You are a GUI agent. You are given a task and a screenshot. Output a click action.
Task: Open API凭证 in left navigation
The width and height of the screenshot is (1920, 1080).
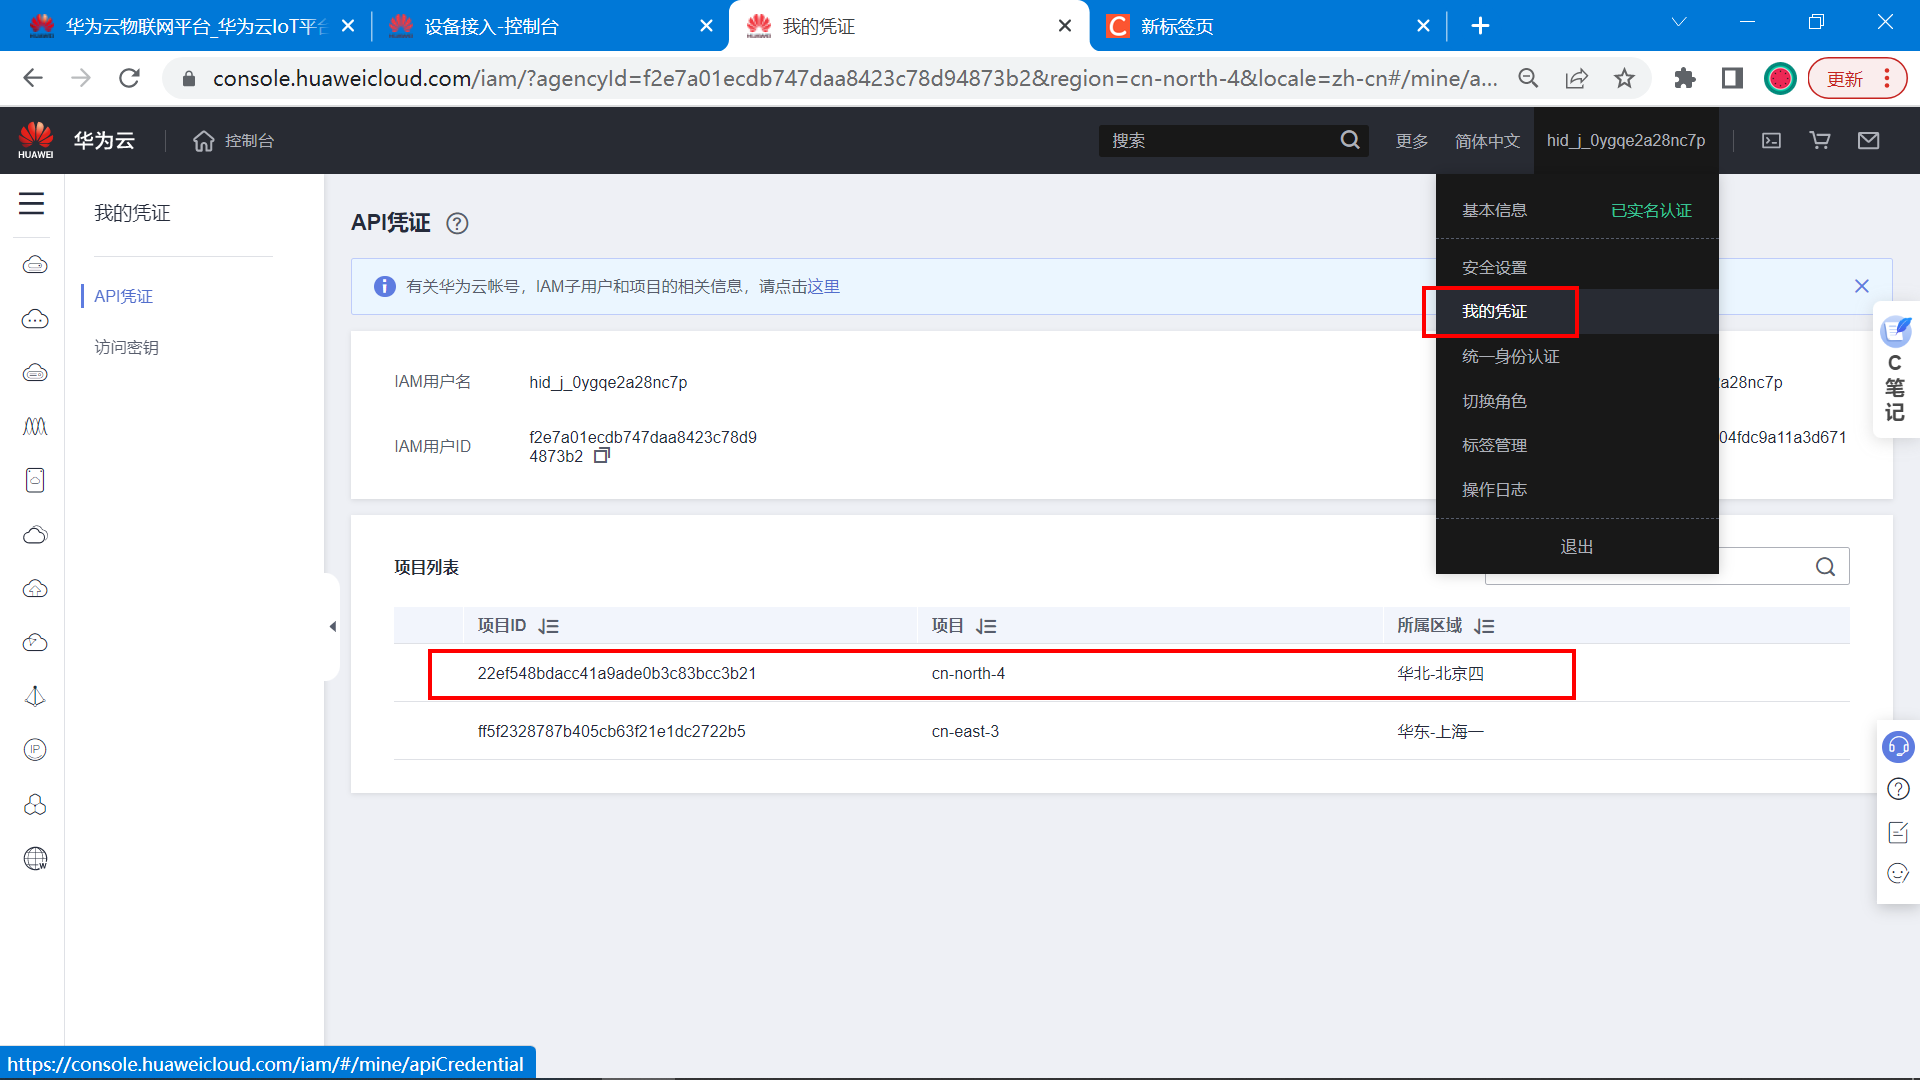123,296
